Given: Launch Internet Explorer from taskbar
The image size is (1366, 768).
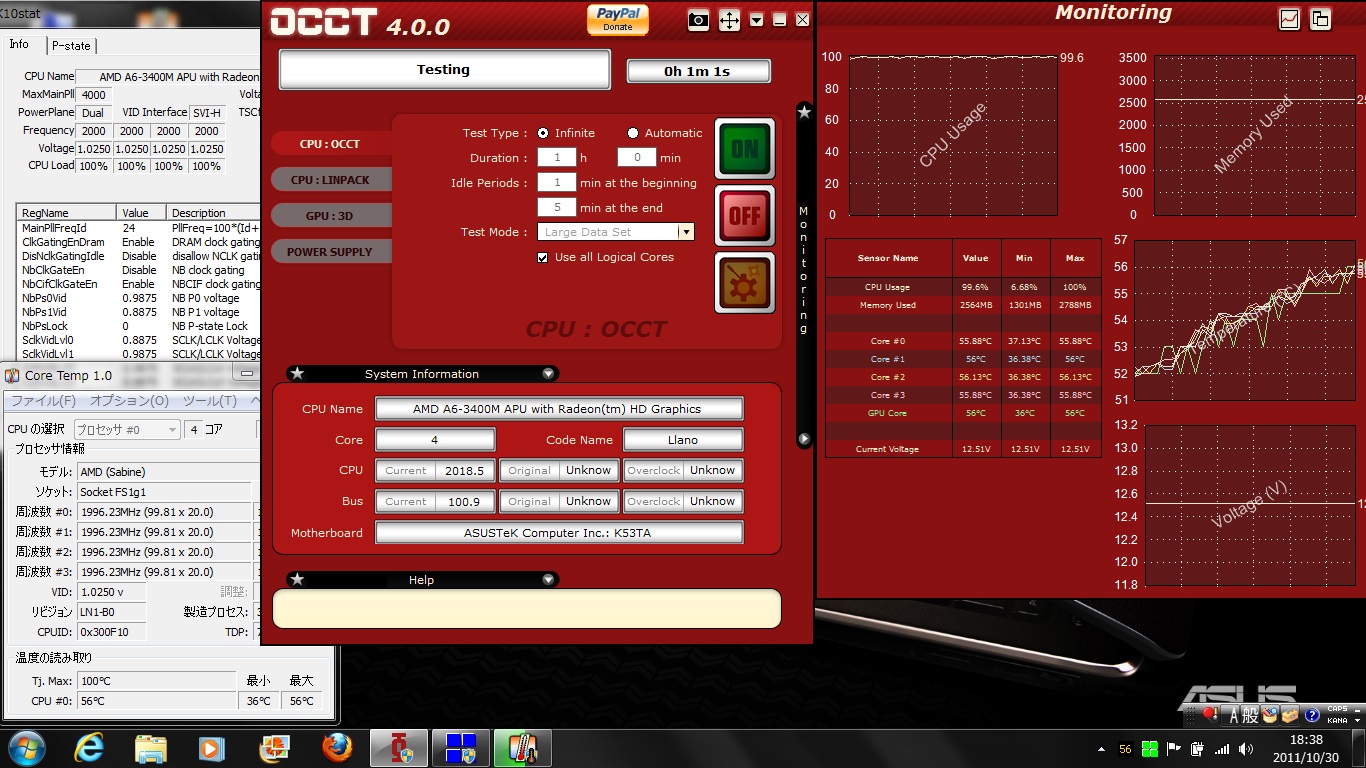Looking at the screenshot, I should pos(89,748).
